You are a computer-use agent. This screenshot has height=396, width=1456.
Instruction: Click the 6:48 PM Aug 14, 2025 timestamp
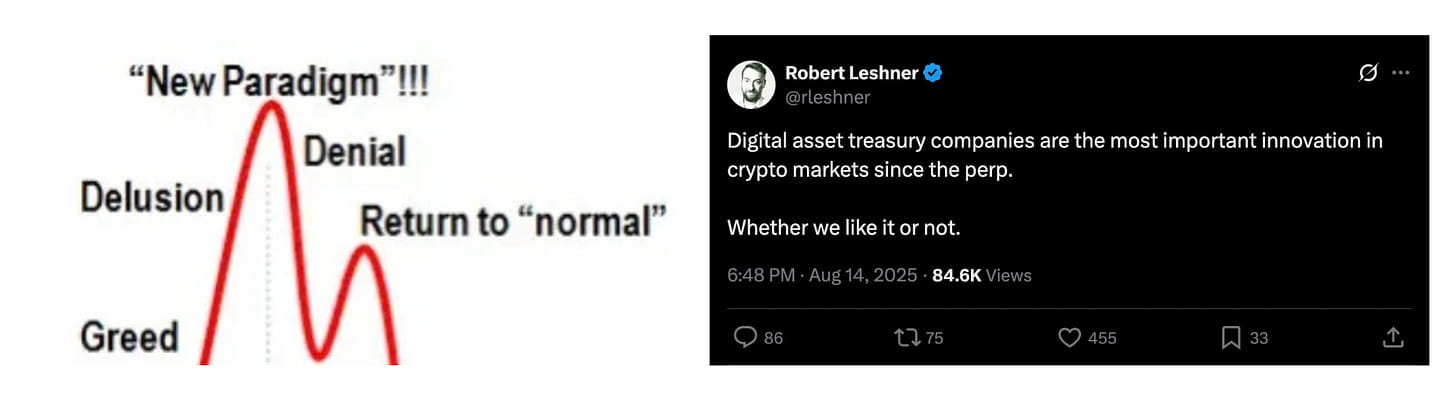[822, 275]
